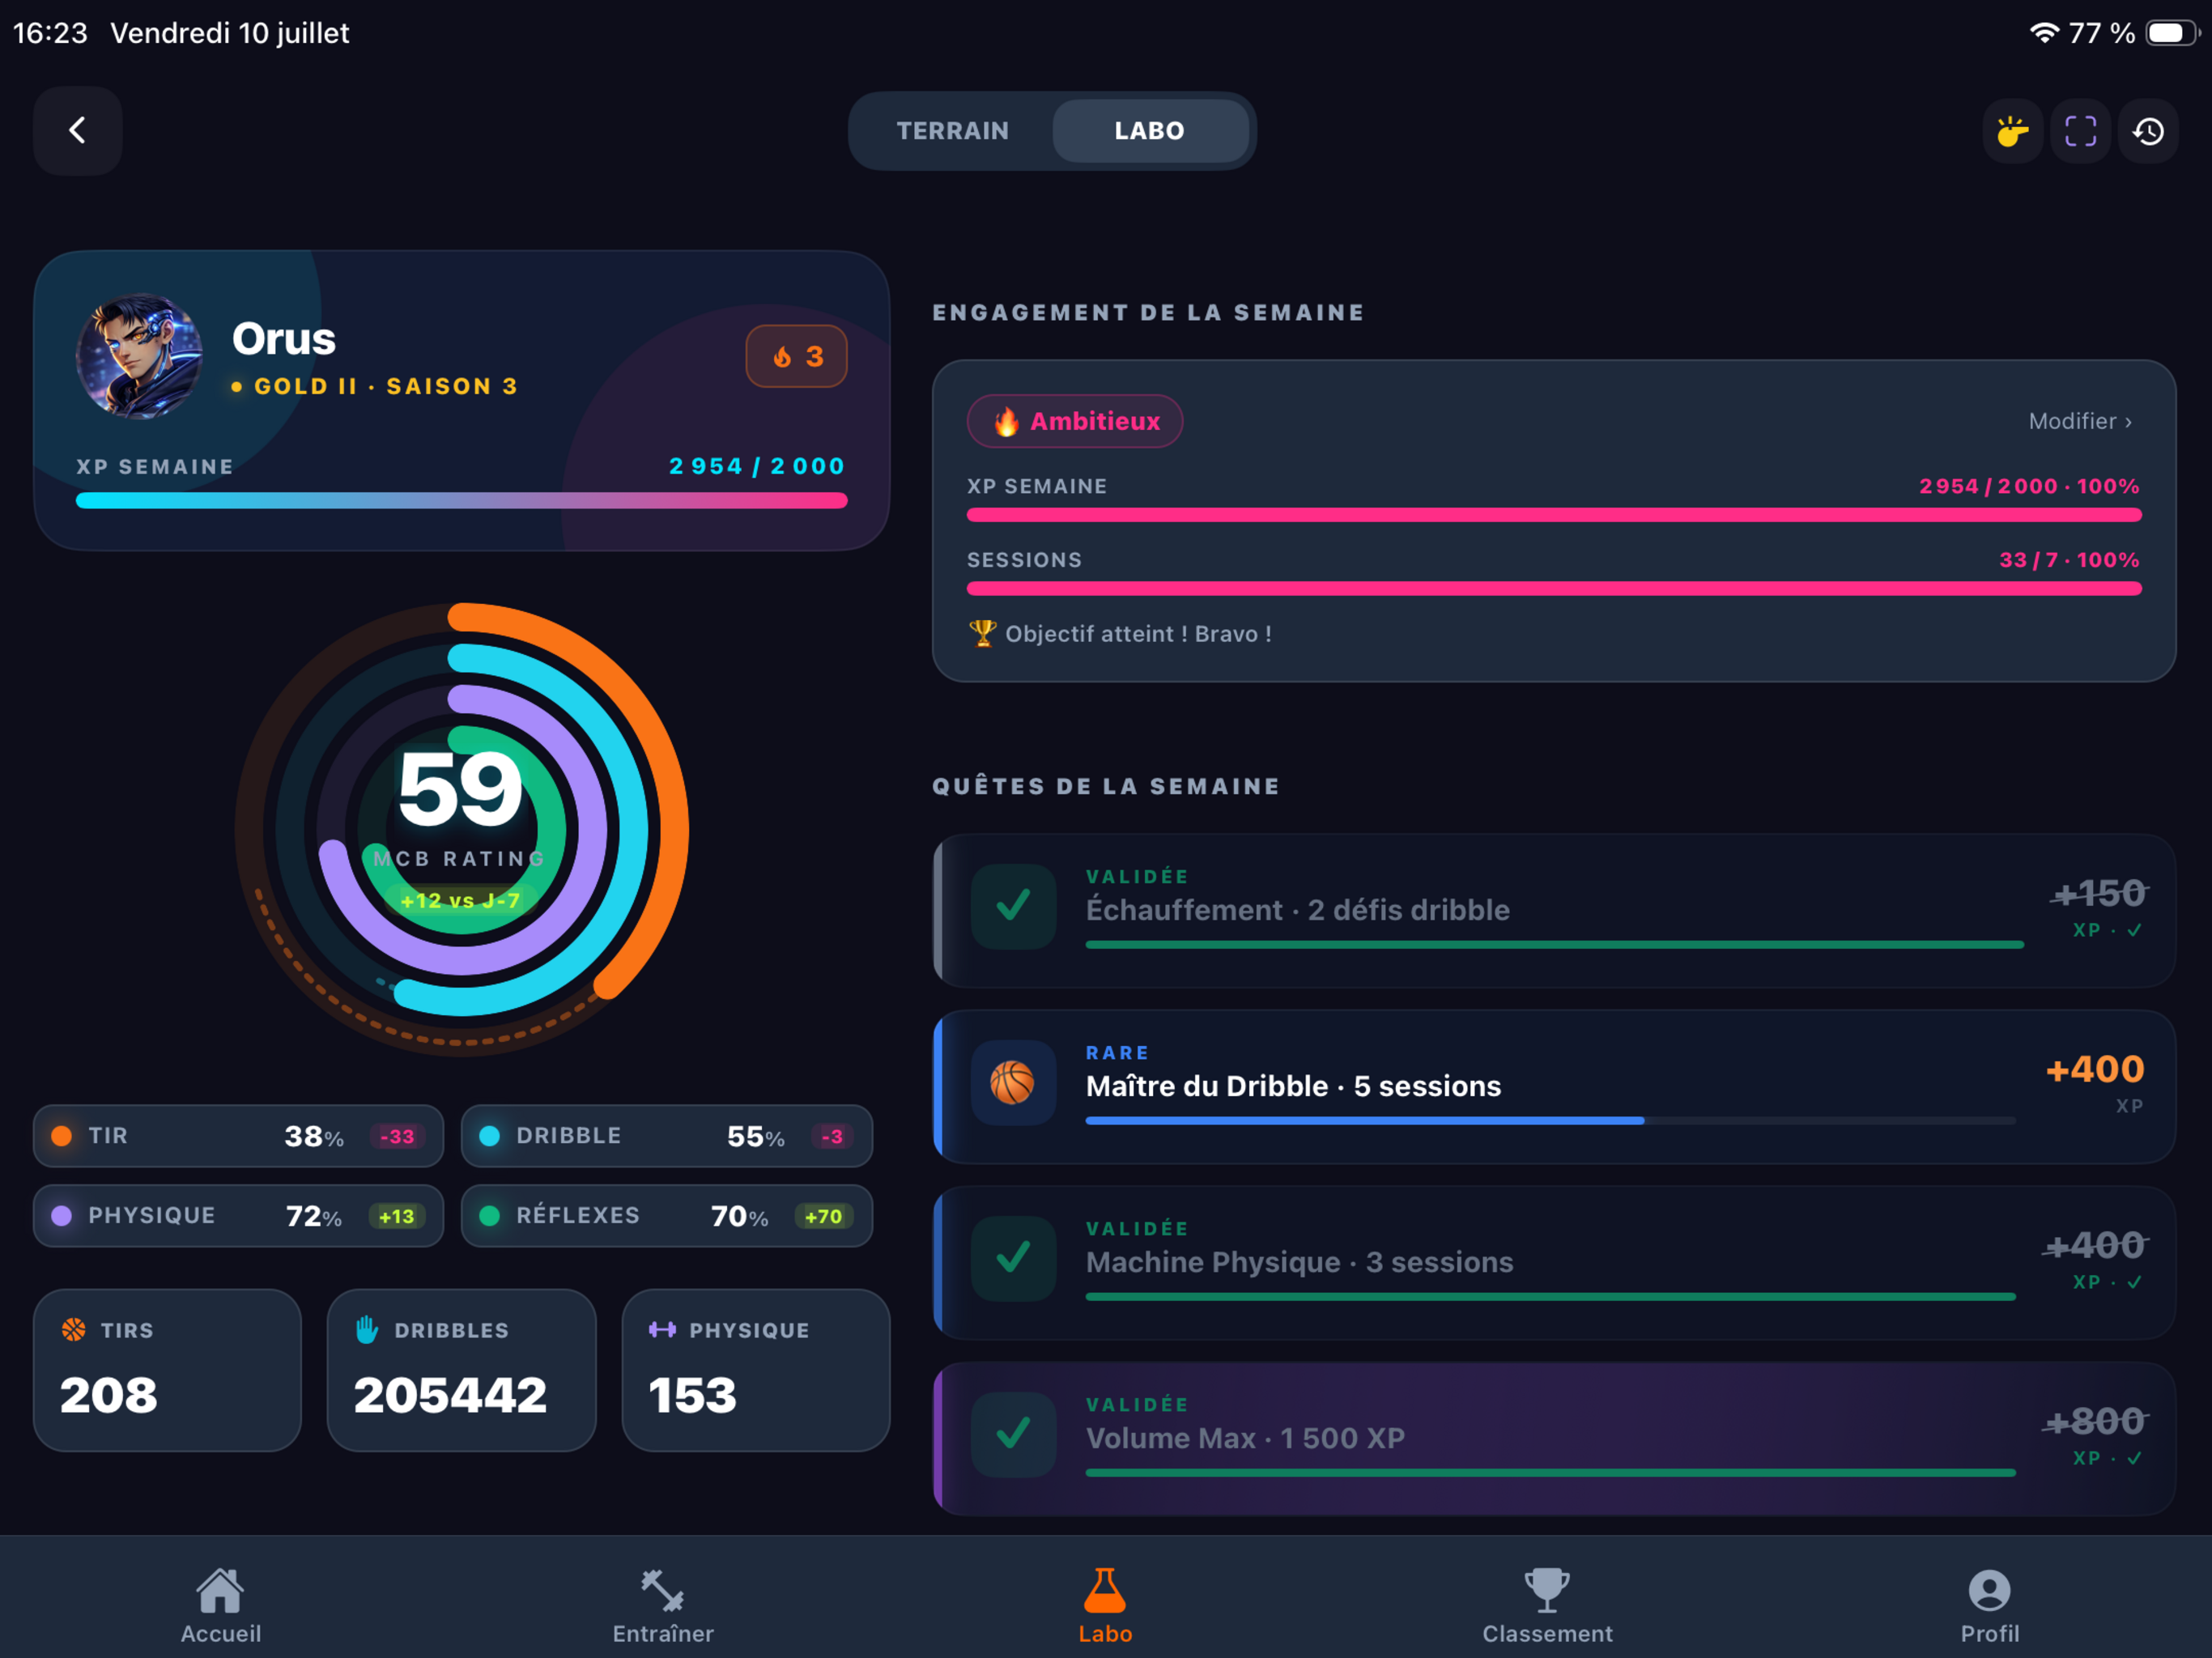Screen dimensions: 2212x1658
Task: Tap the dumbbell icon in PHYSIQUE count card
Action: coord(662,1330)
